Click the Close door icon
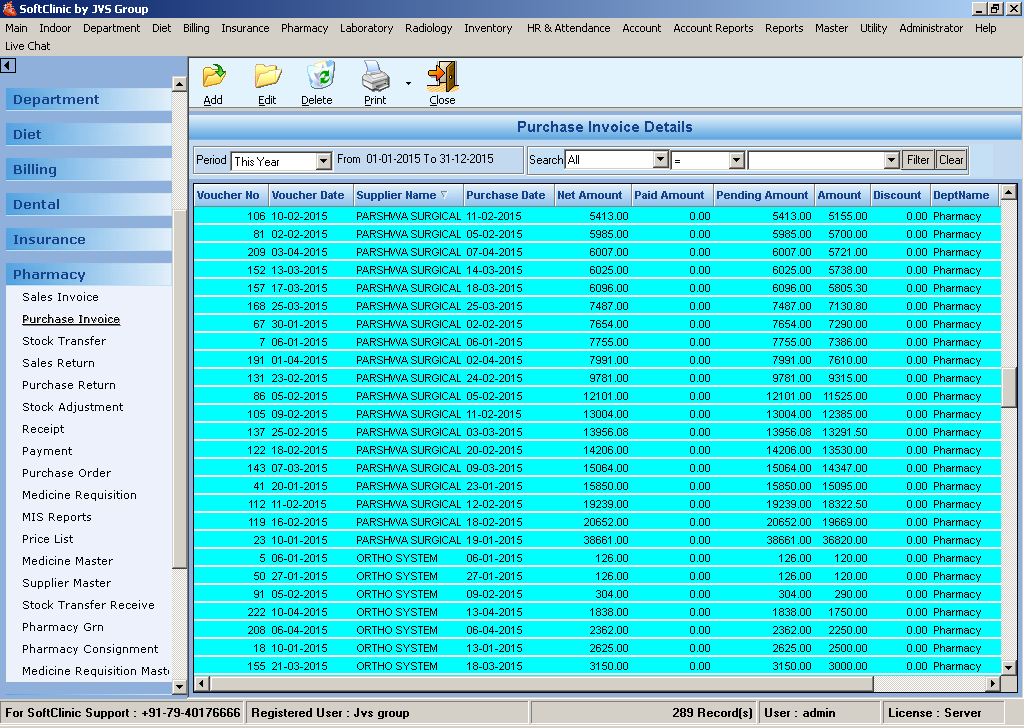 [442, 77]
